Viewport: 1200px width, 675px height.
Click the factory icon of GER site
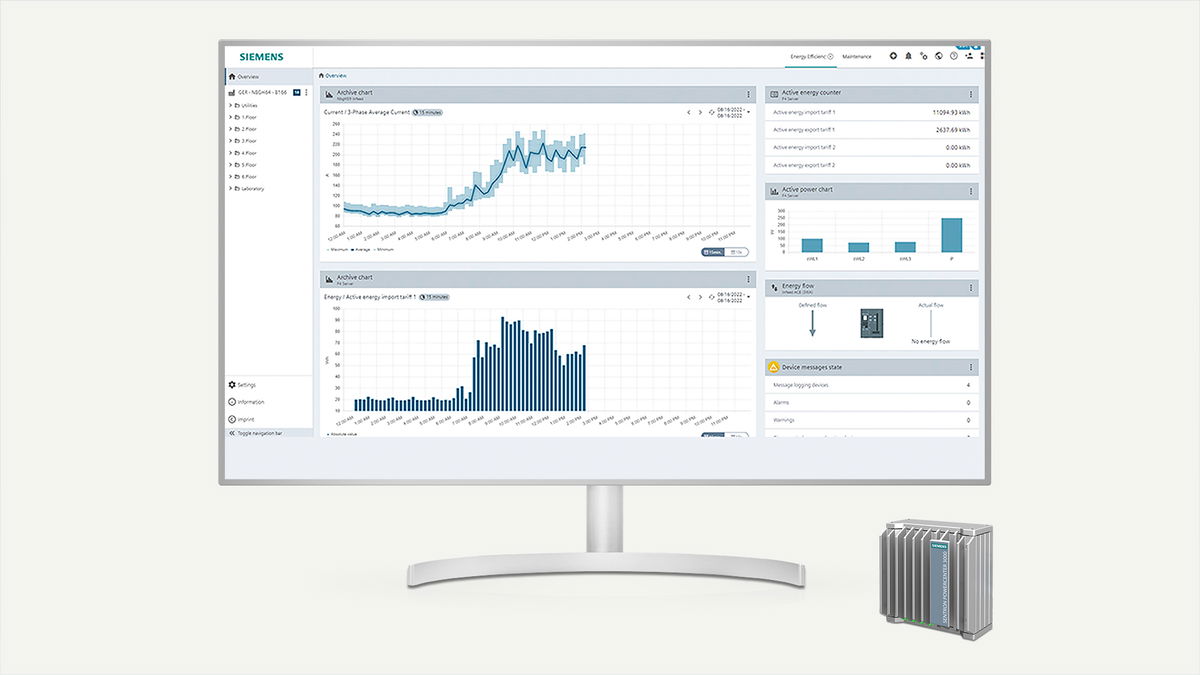coord(232,92)
